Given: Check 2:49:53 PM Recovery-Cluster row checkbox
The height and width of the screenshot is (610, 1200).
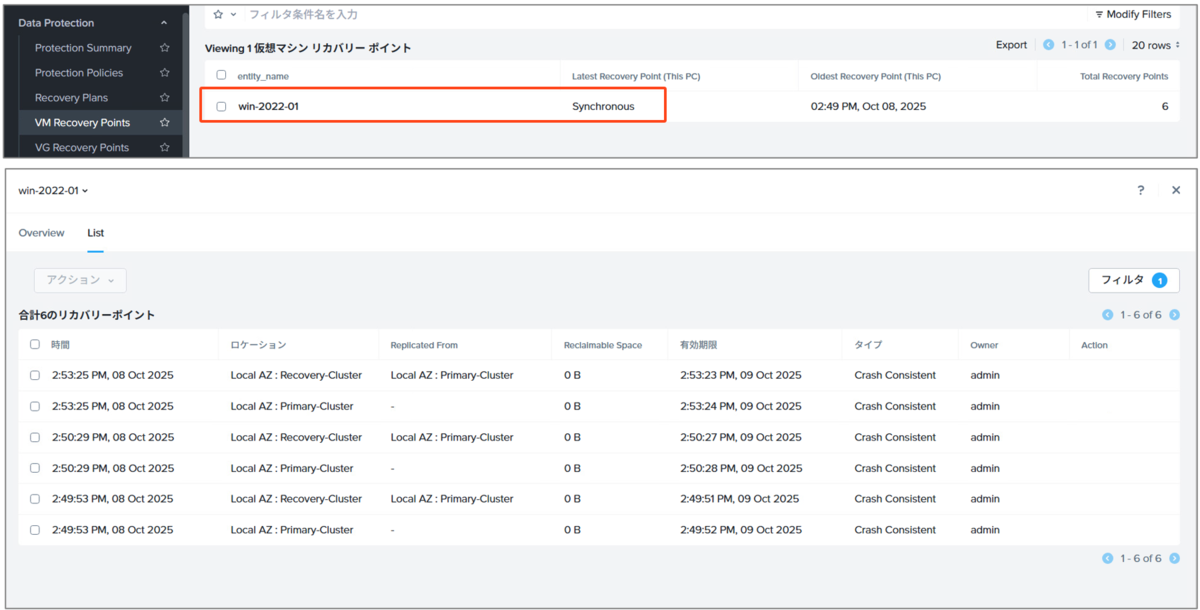Looking at the screenshot, I should (35, 499).
